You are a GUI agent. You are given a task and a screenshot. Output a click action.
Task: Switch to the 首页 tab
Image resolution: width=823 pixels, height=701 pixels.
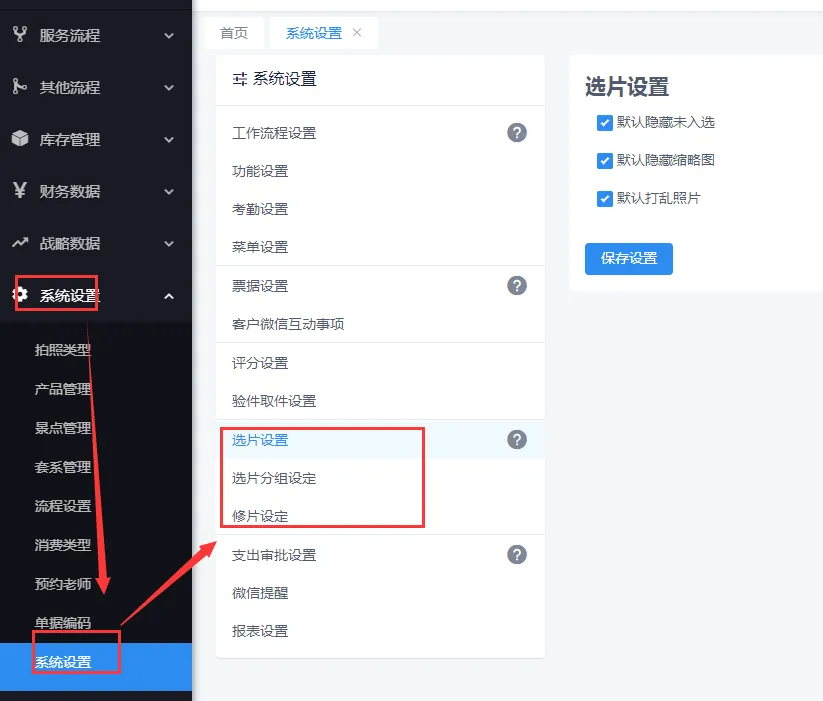click(x=234, y=33)
